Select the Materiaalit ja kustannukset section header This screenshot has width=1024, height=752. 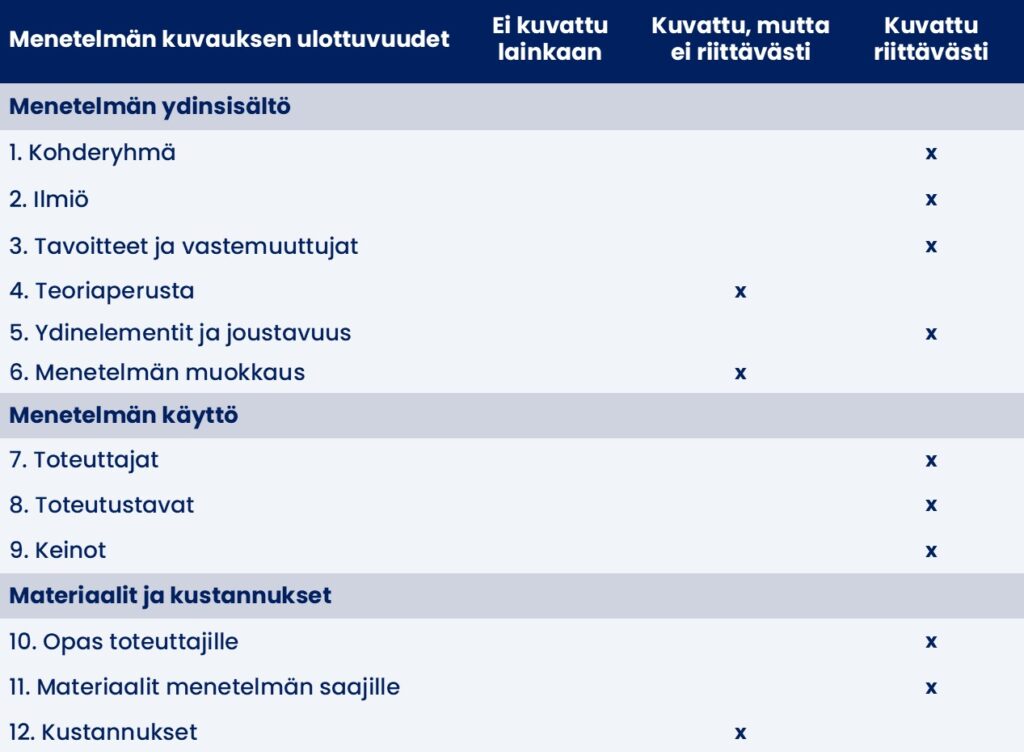click(x=170, y=596)
